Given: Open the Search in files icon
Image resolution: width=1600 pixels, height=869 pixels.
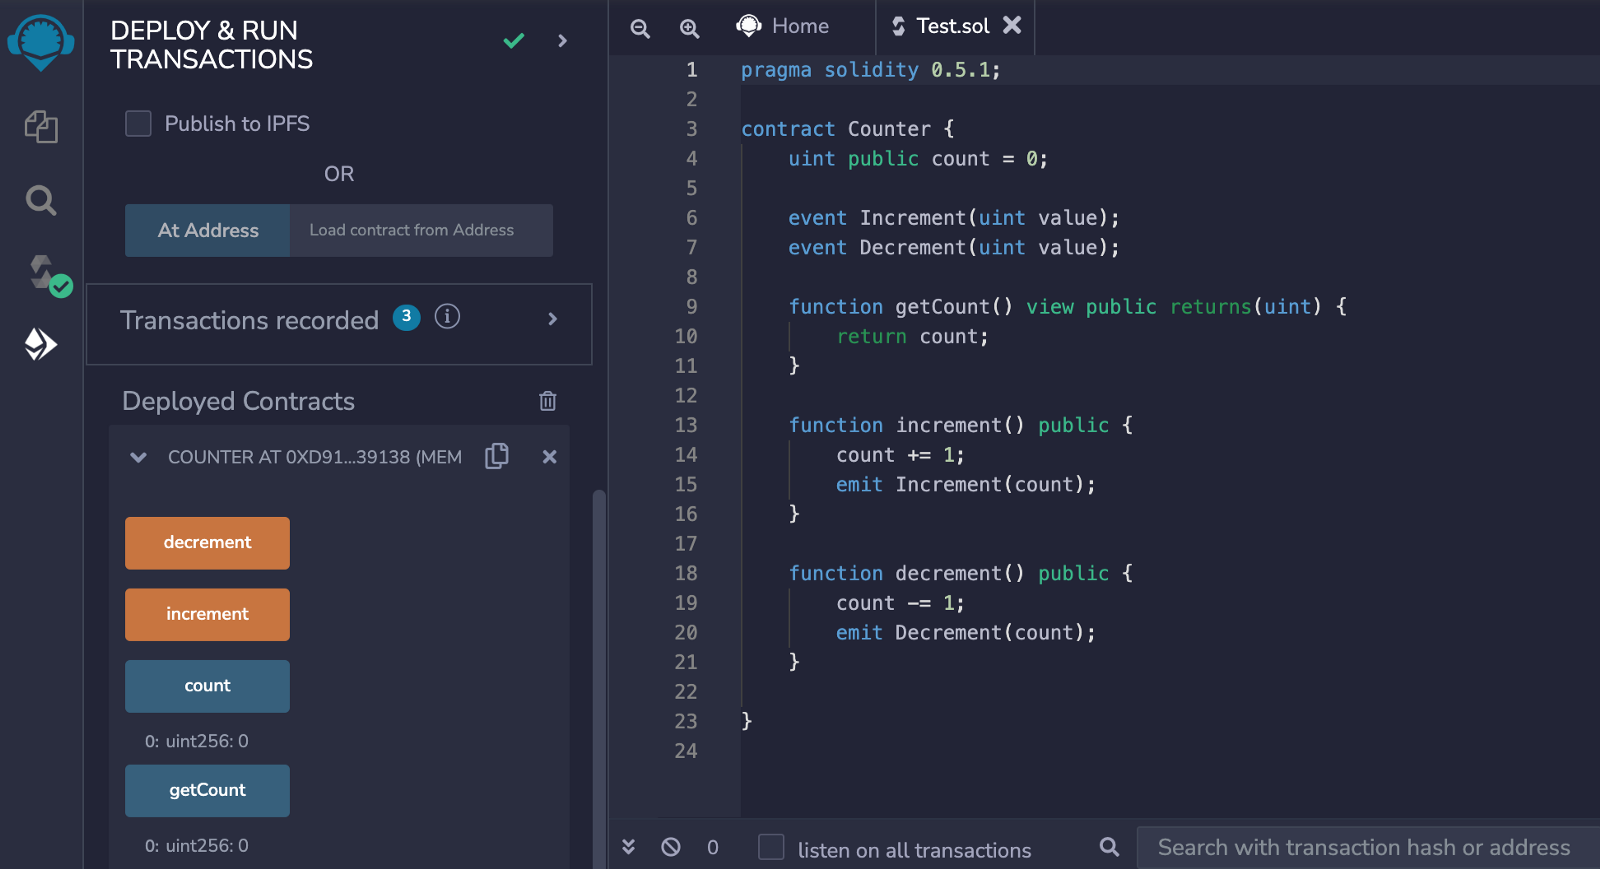Looking at the screenshot, I should pyautogui.click(x=41, y=201).
